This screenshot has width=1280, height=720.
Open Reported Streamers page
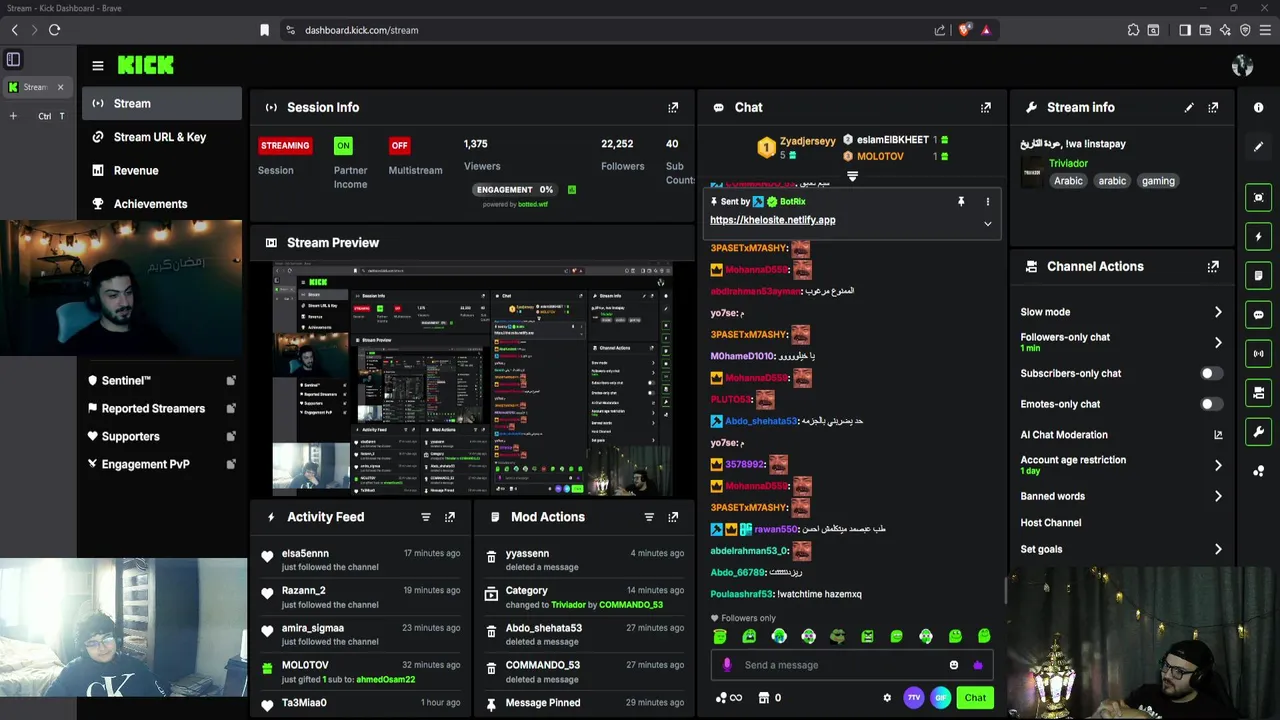point(162,408)
